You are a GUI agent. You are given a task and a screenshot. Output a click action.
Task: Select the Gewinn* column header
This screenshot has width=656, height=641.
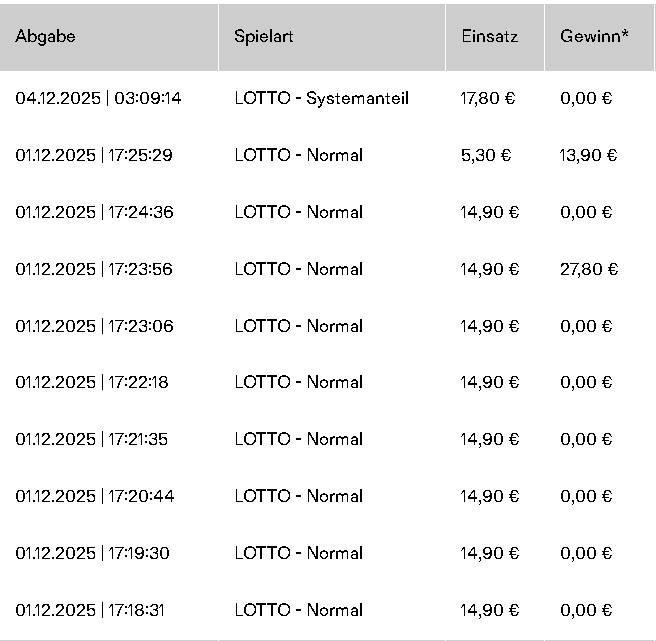594,37
